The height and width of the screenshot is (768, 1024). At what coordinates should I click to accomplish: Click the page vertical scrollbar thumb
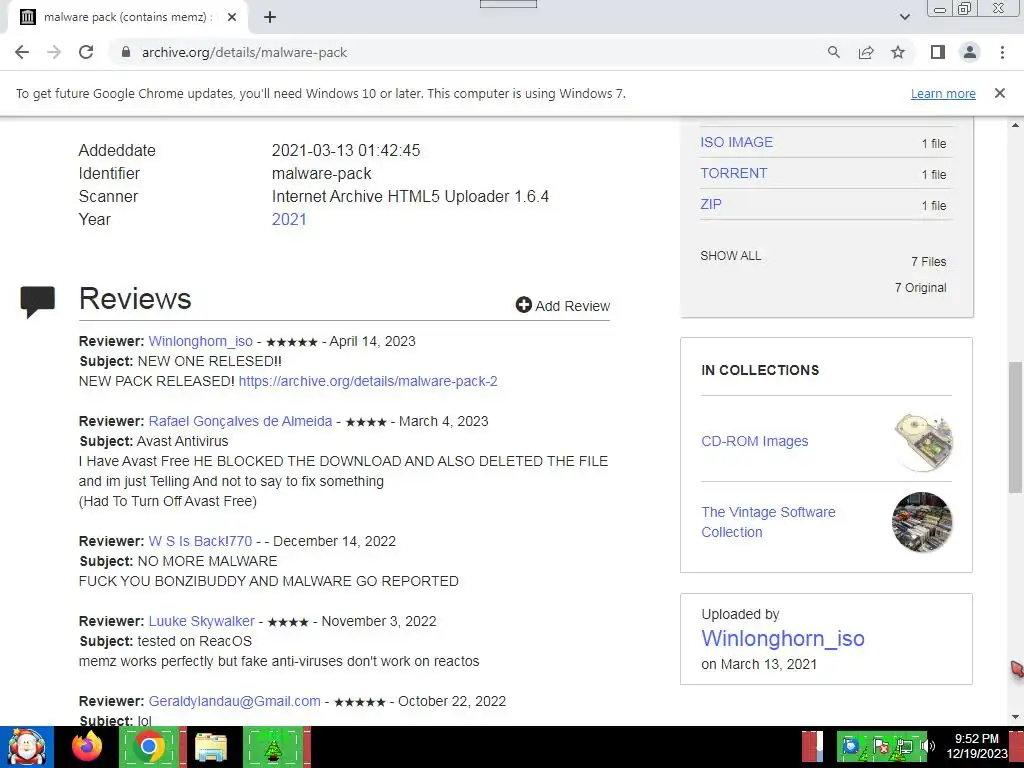pos(1016,428)
